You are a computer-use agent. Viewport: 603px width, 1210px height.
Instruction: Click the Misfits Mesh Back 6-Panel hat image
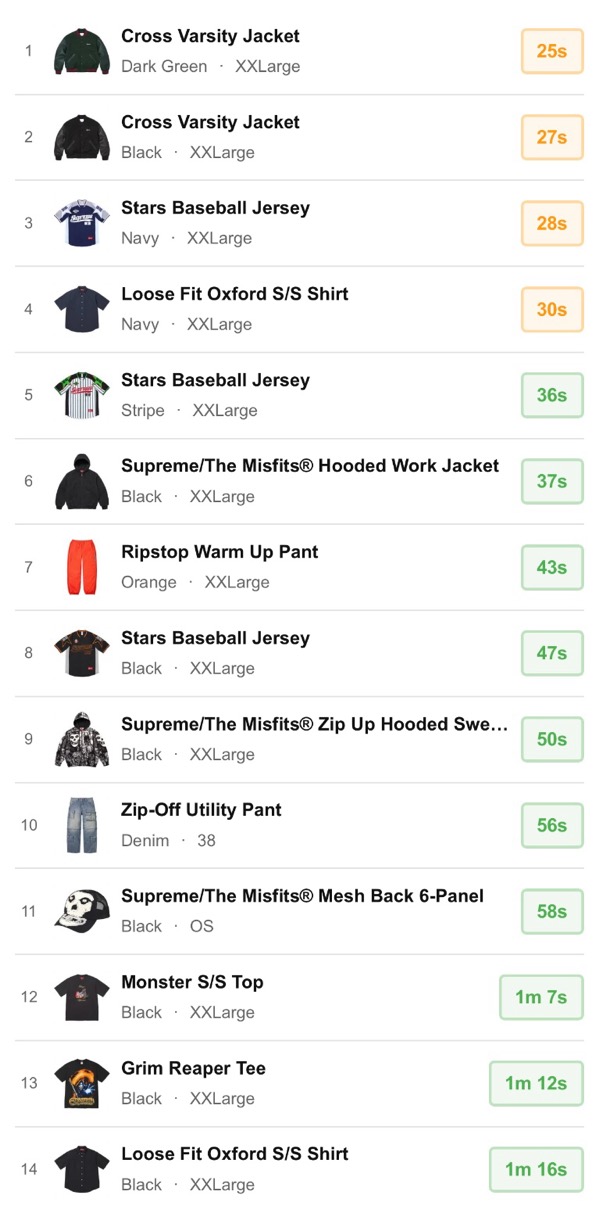[x=82, y=911]
